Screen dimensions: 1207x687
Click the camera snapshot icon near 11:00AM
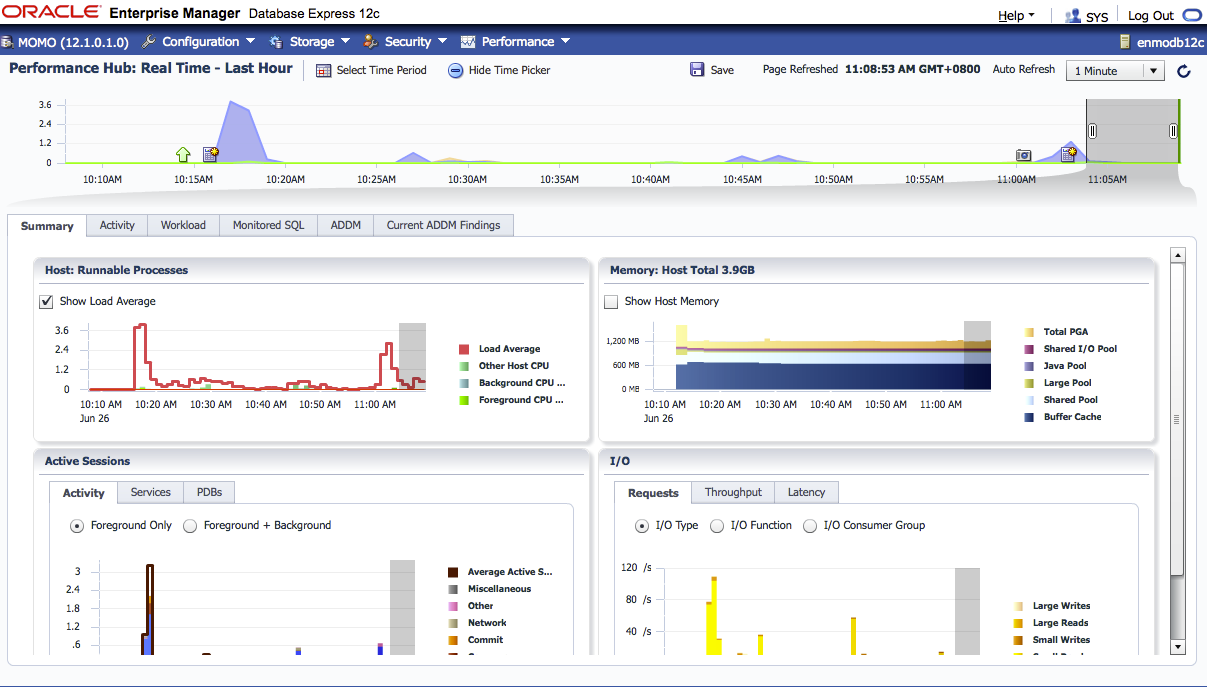1023,155
